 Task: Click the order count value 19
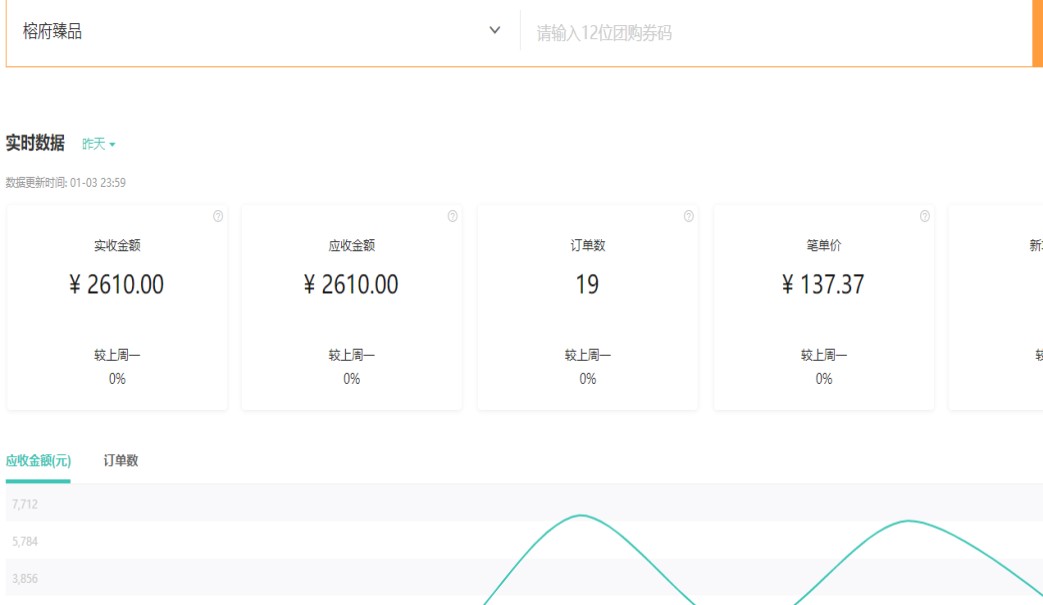tap(587, 285)
